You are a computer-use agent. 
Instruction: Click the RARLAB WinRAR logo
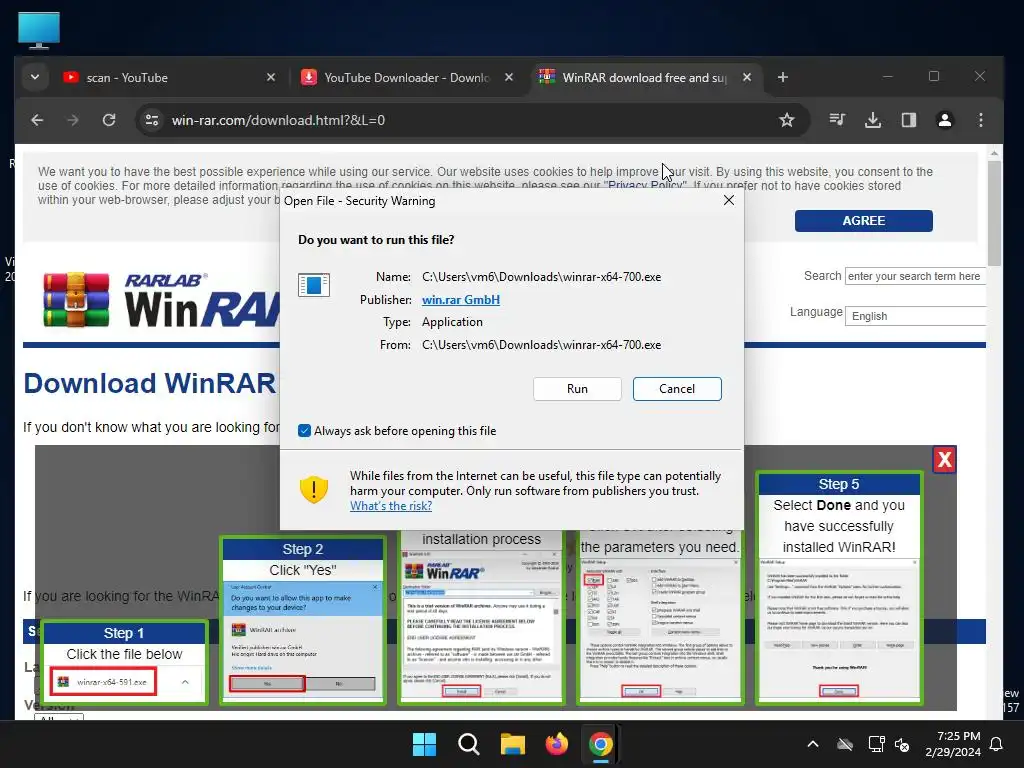click(162, 300)
